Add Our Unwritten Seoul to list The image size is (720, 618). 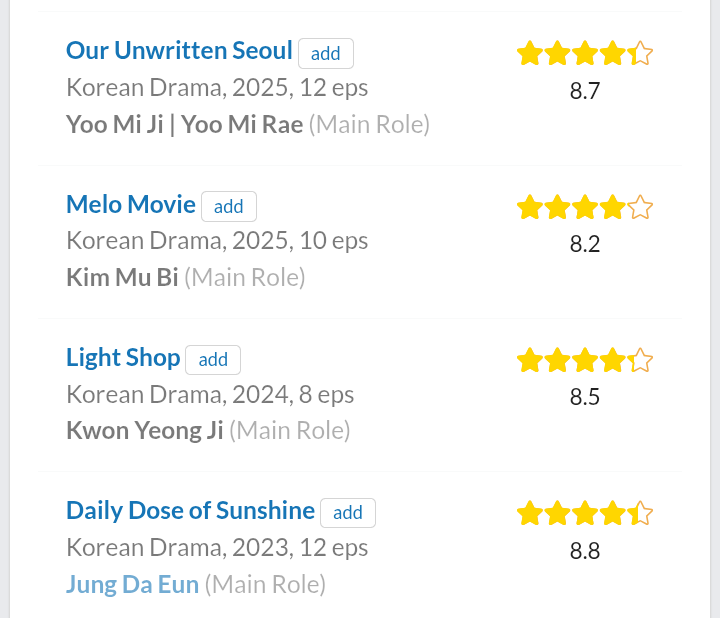[326, 54]
